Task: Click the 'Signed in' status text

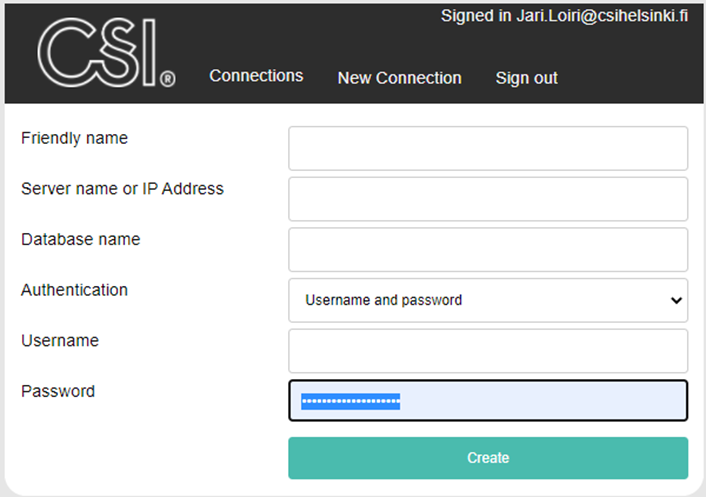Action: click(476, 16)
